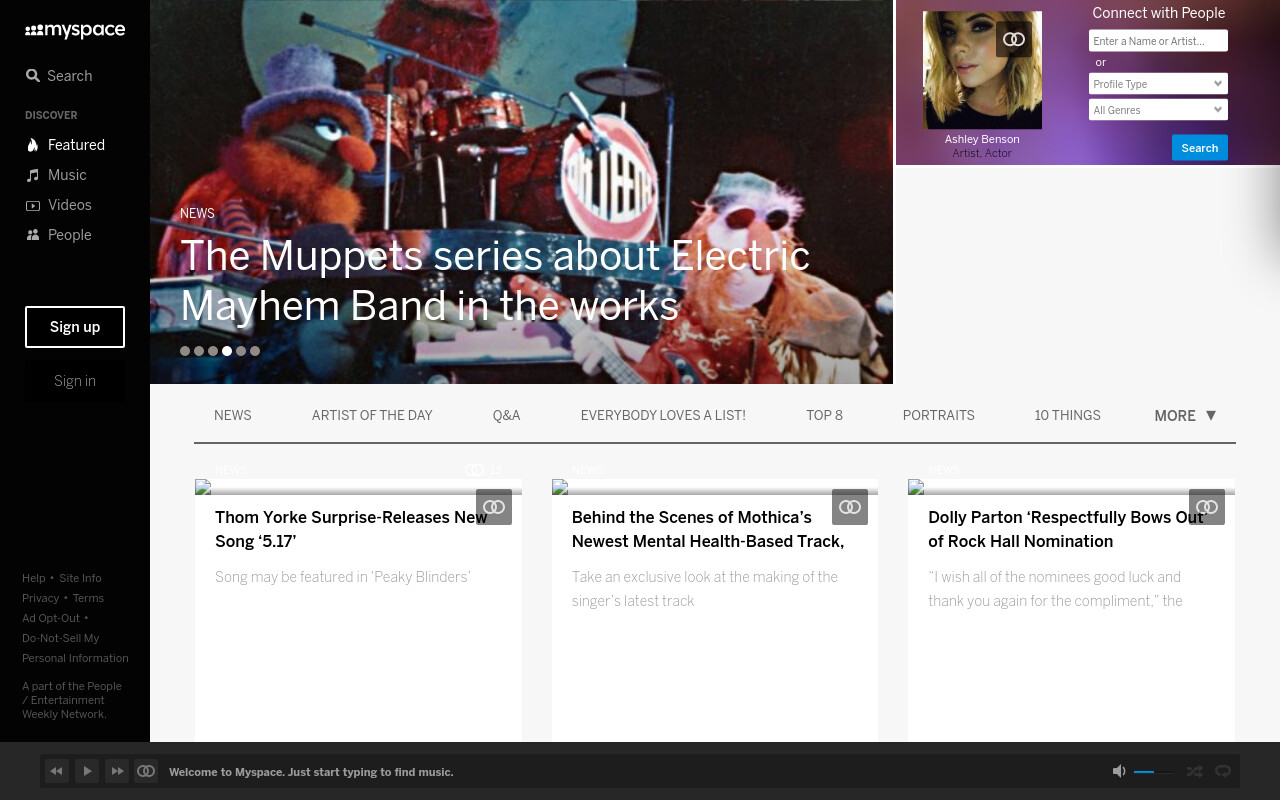1280x800 pixels.
Task: Open Search in the sidebar
Action: 59,76
